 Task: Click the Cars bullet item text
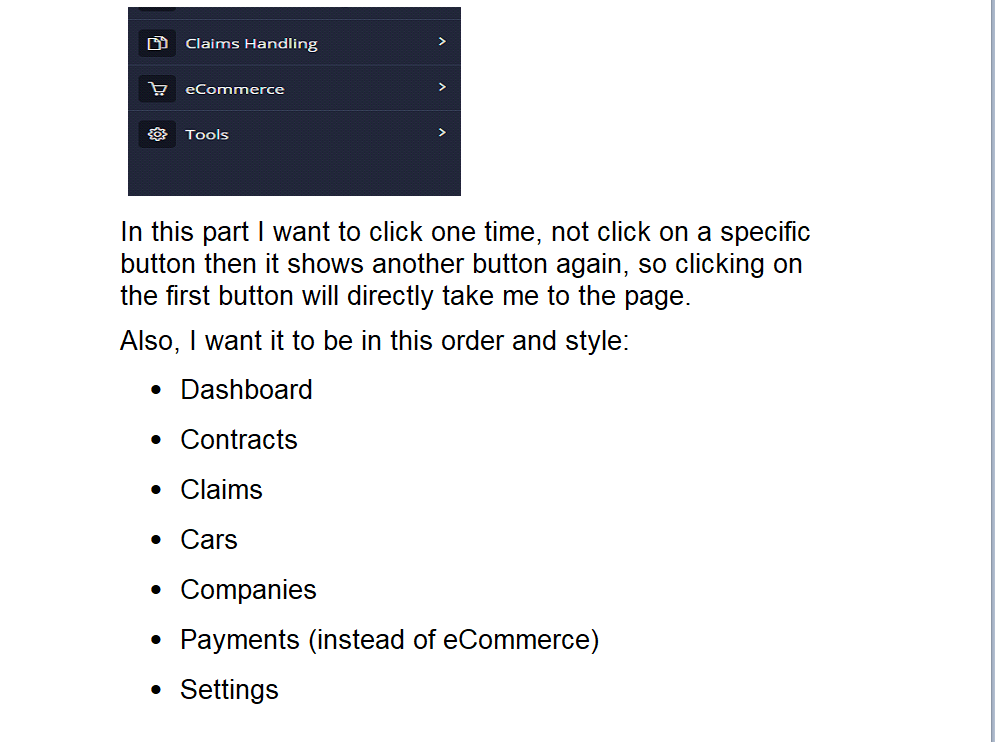tap(209, 540)
